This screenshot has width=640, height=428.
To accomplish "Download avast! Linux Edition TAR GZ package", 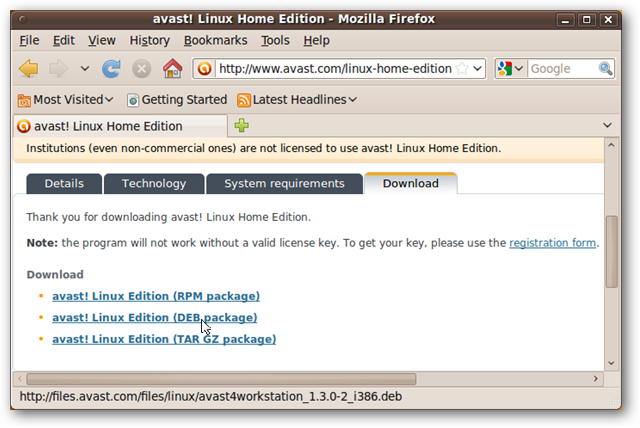I will (x=164, y=339).
